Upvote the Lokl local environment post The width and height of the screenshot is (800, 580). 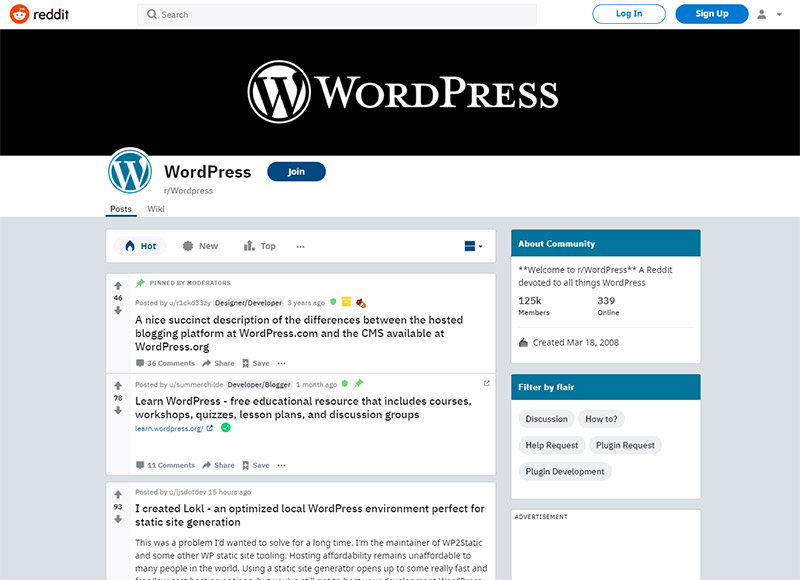coord(118,494)
